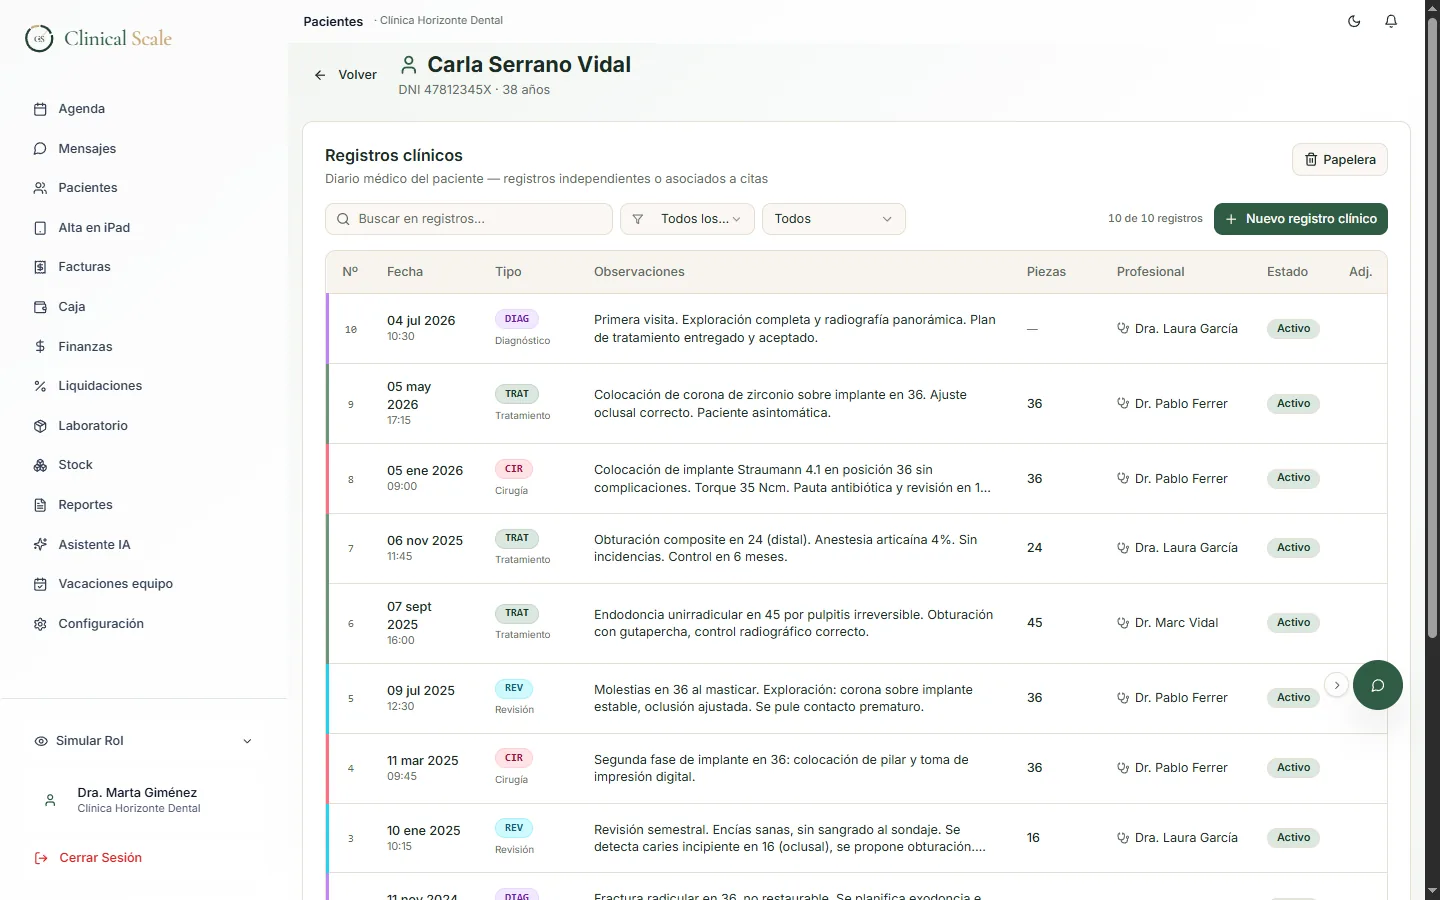Click the Volver back button

tap(346, 75)
